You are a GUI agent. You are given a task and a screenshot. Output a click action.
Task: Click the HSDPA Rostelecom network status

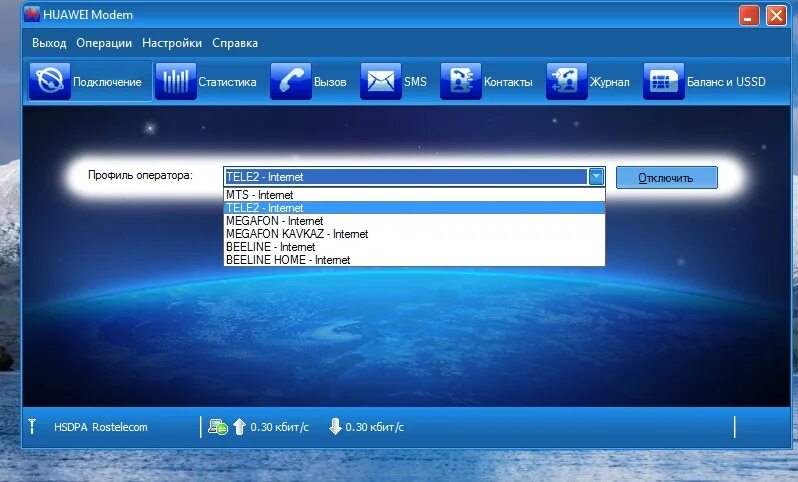(x=101, y=427)
